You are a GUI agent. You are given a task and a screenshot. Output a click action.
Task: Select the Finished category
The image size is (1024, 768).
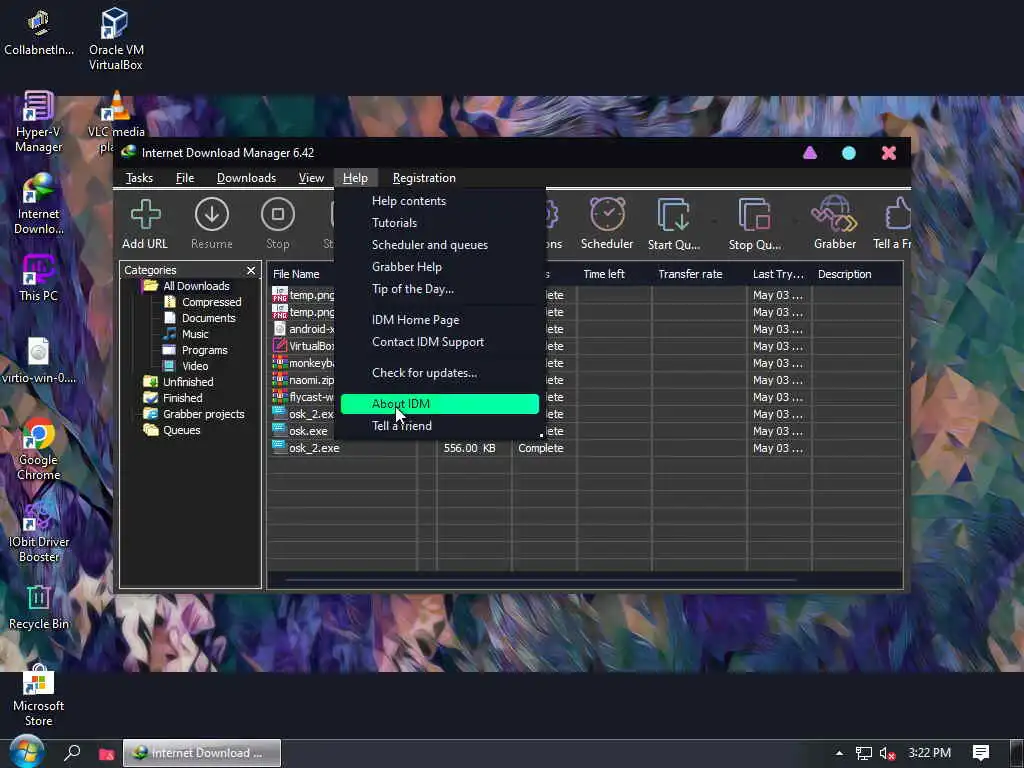[173, 398]
